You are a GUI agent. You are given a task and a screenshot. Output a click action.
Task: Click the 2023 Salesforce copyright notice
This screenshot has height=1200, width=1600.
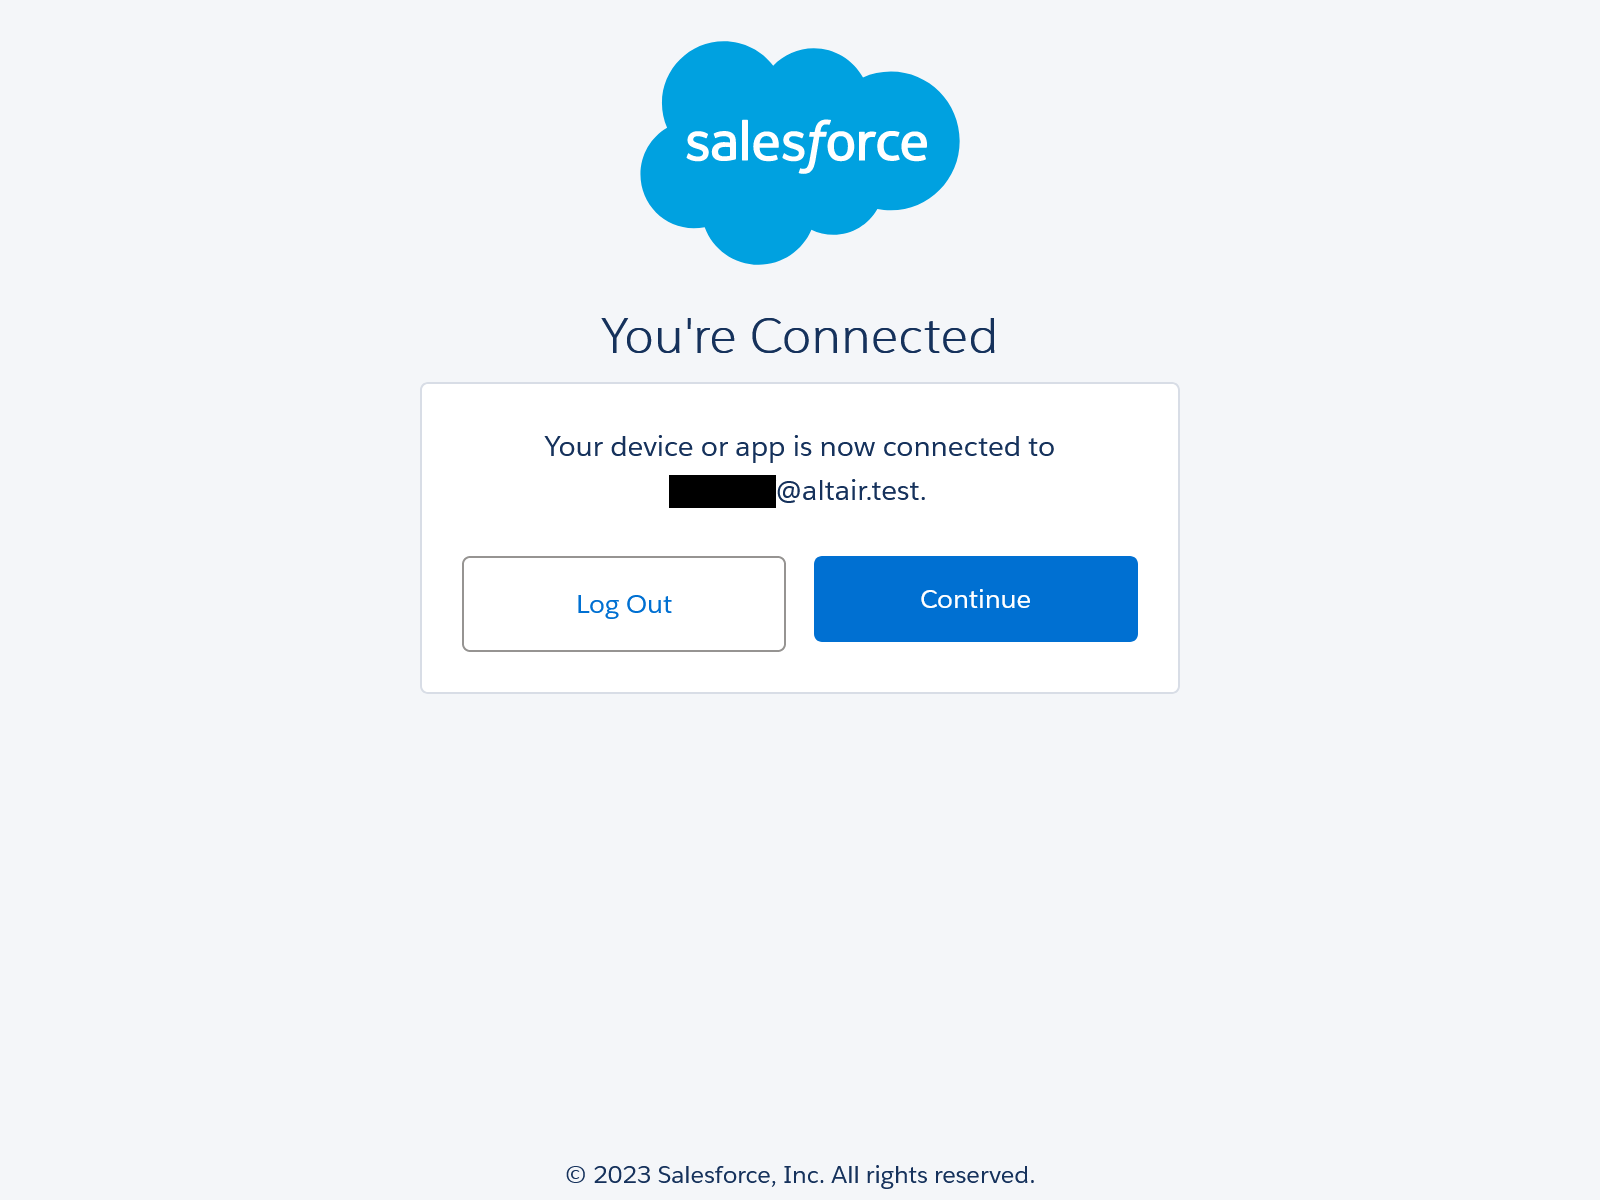(799, 1176)
